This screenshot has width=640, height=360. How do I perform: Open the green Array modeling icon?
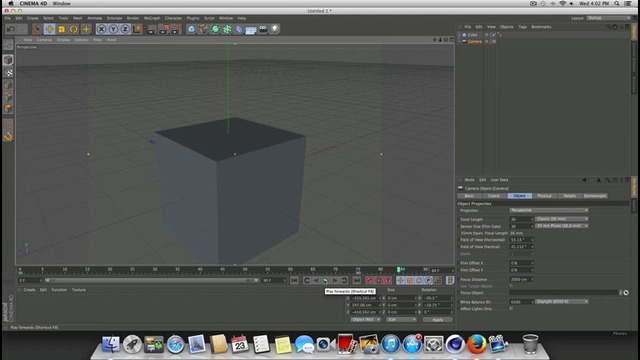pos(227,29)
